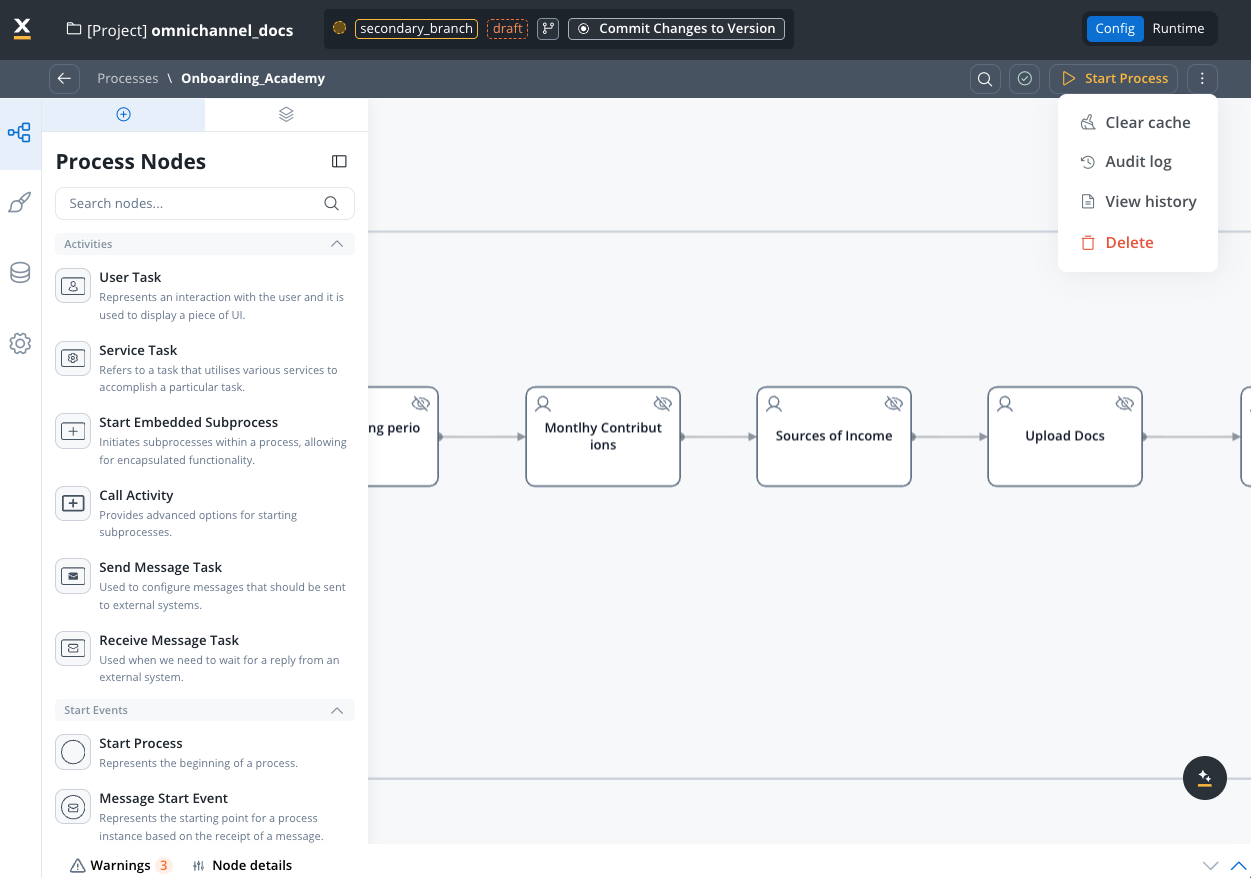Toggle visibility on Sources of Income node
This screenshot has height=878, width=1251.
pos(893,404)
